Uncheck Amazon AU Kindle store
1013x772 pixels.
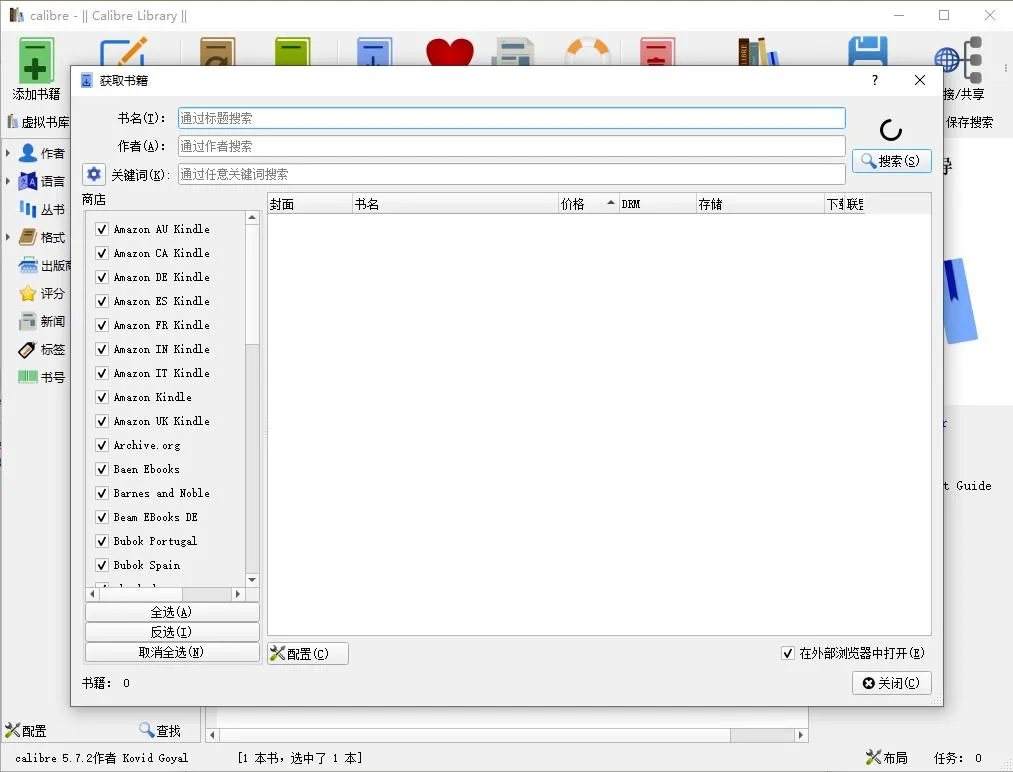101,229
